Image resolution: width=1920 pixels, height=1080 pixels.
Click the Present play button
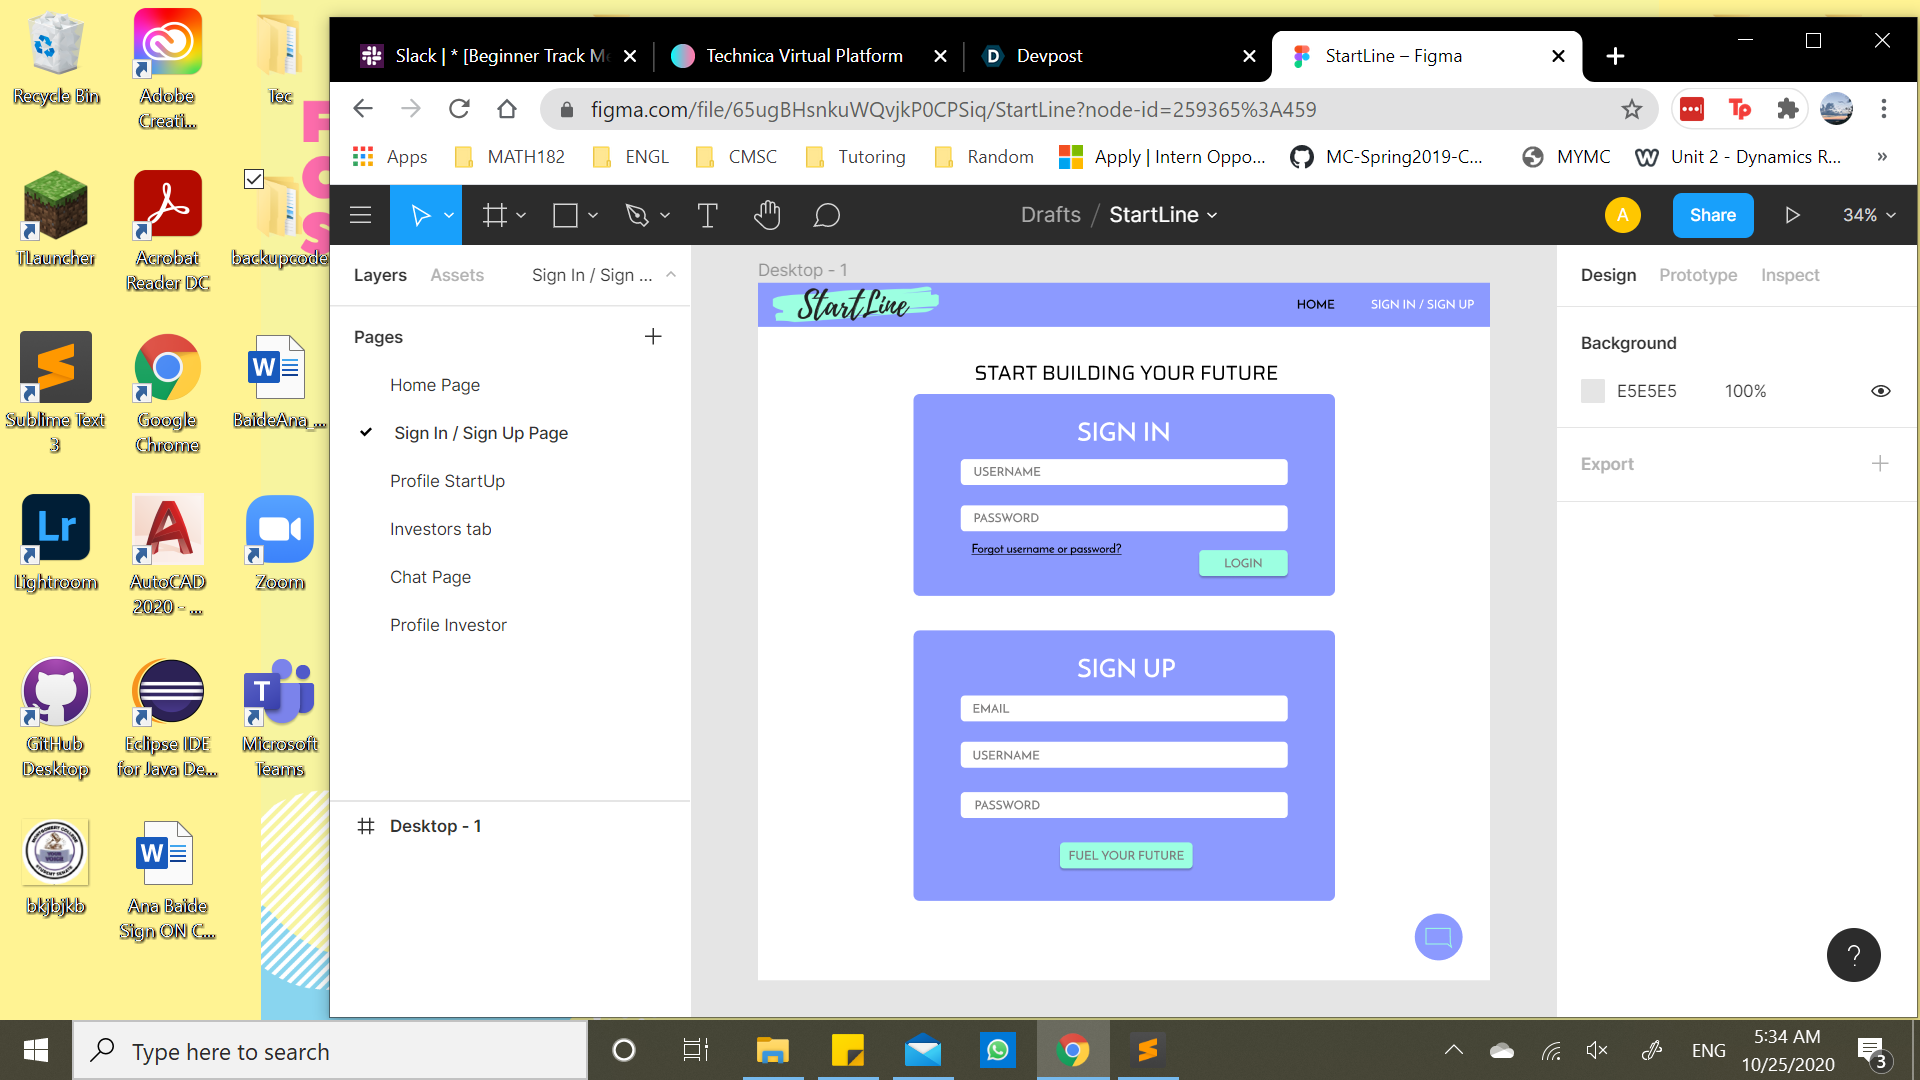pyautogui.click(x=1792, y=215)
